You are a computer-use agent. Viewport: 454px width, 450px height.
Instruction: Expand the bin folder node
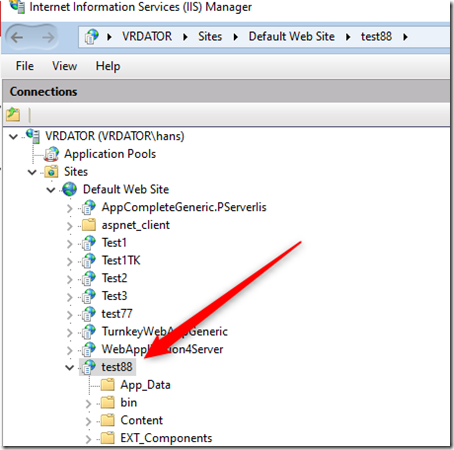click(88, 403)
